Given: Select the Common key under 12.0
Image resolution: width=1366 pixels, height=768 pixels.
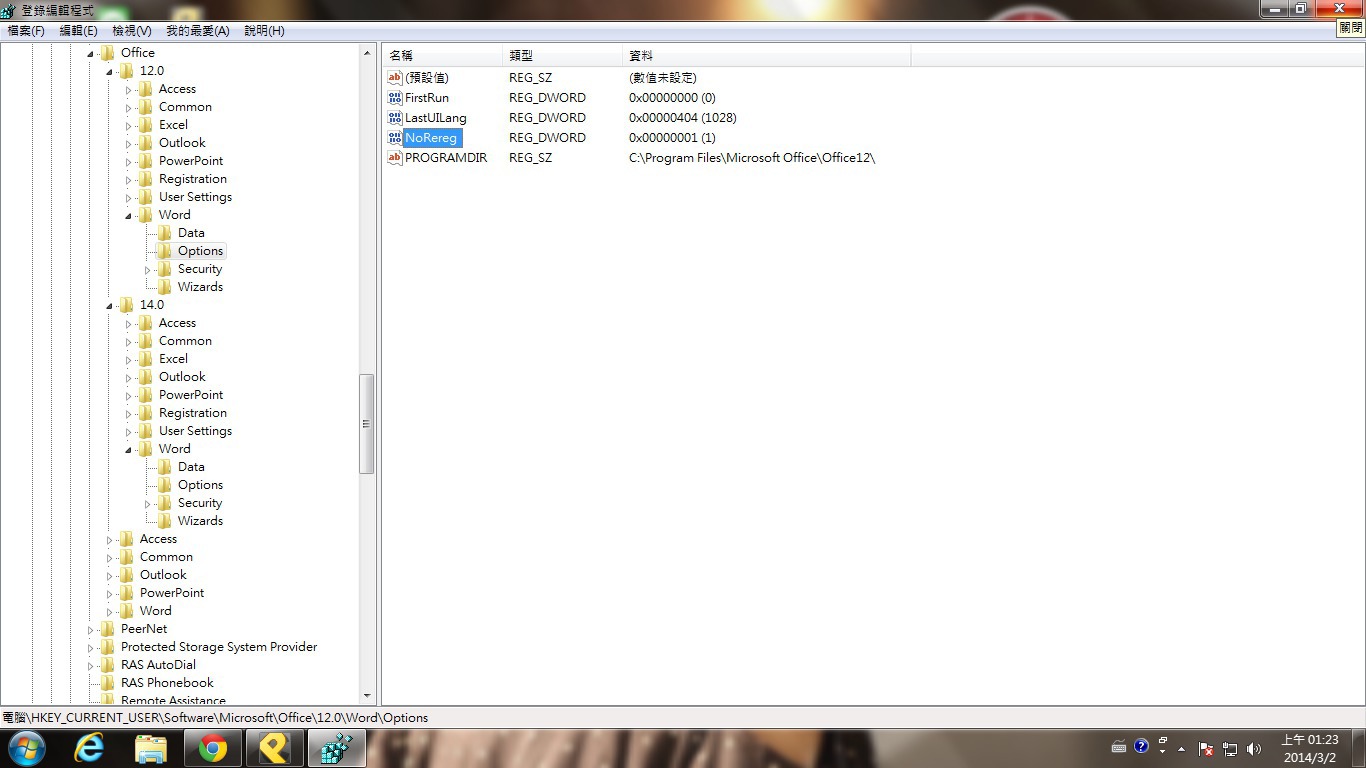Looking at the screenshot, I should 185,107.
